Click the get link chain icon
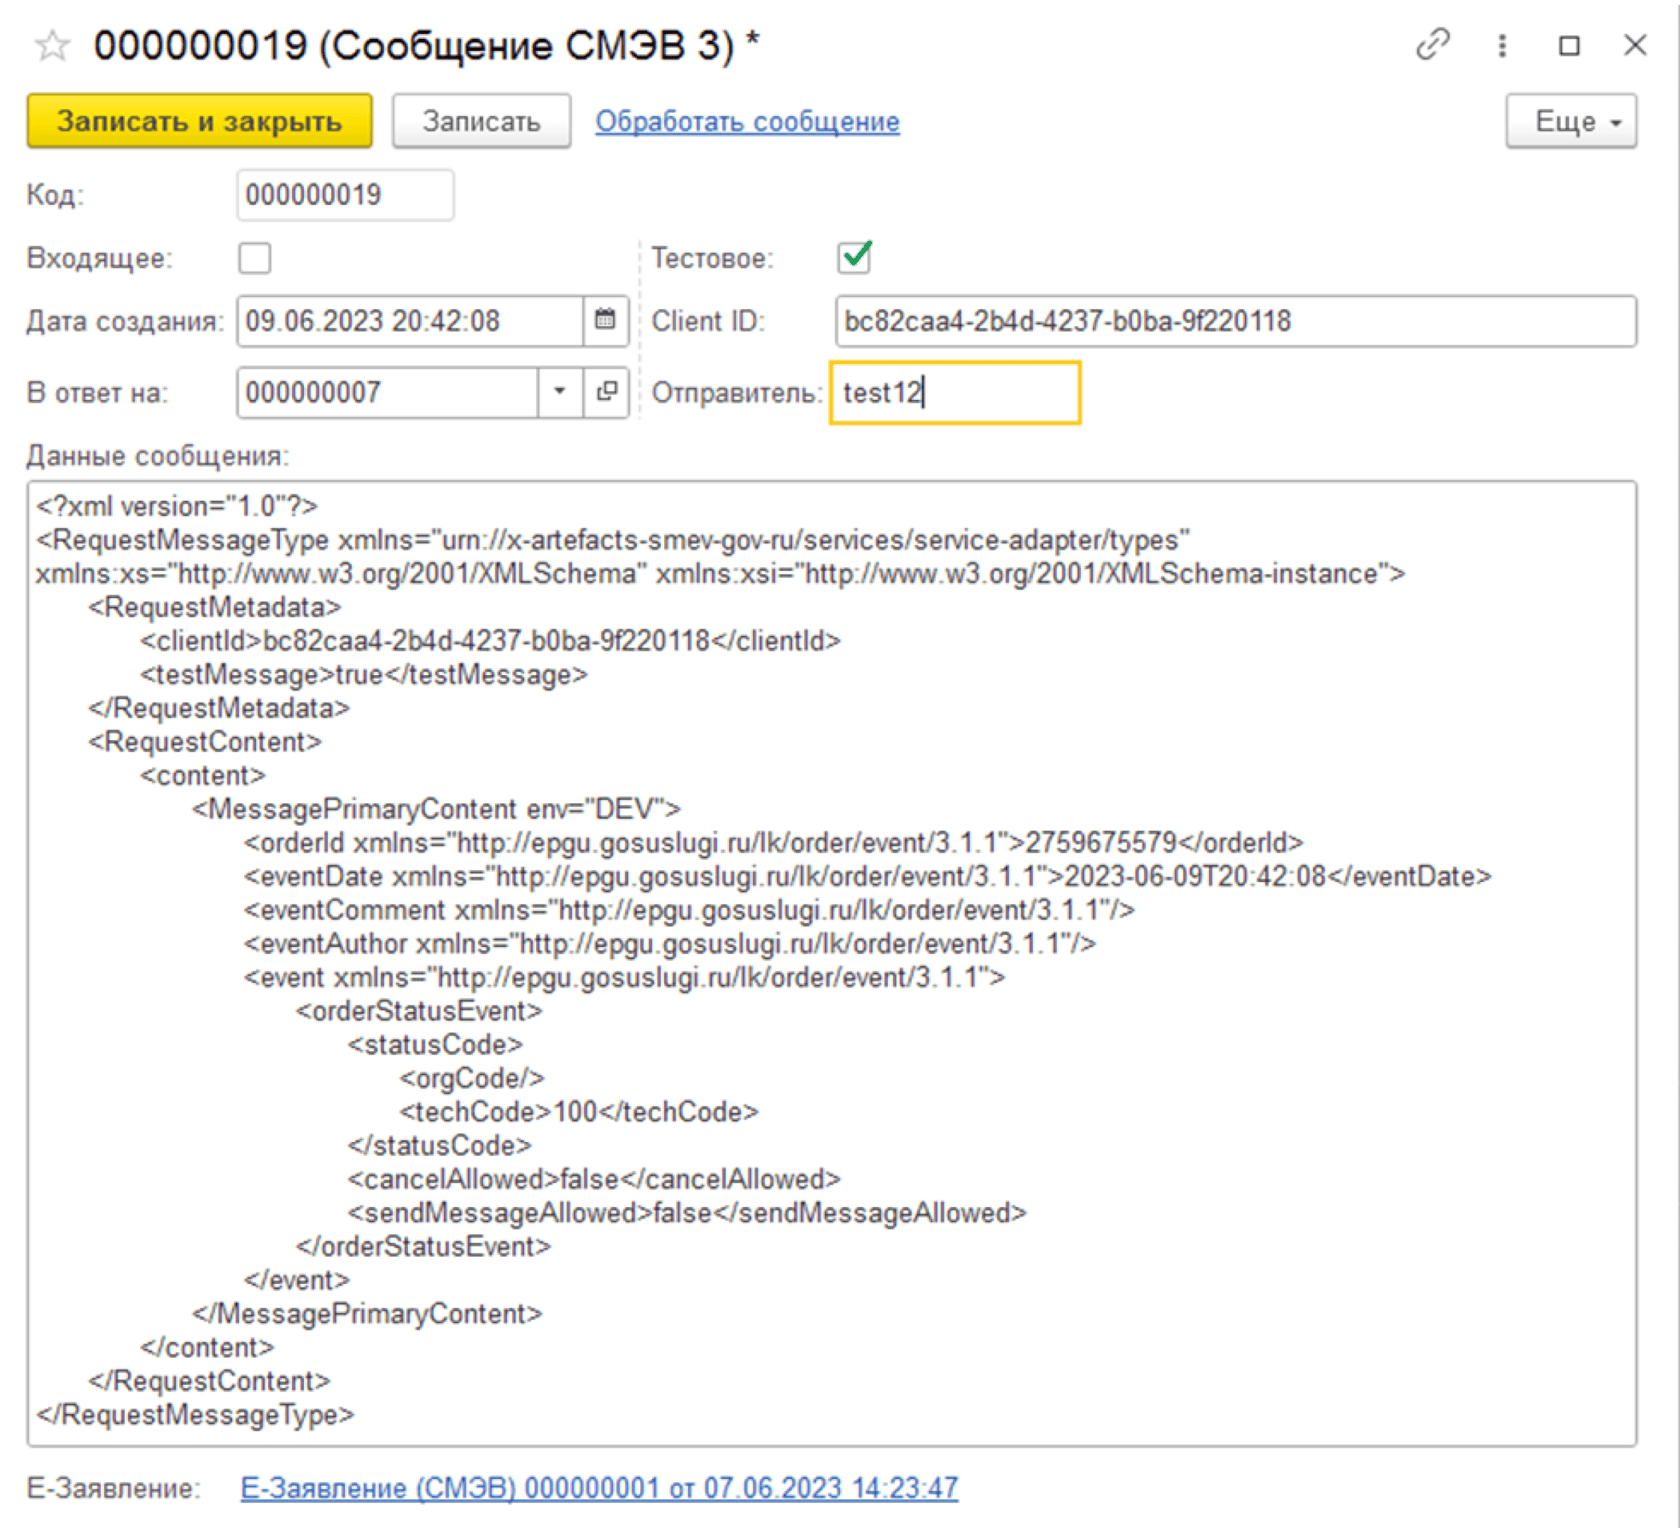Image resolution: width=1680 pixels, height=1528 pixels. 1432,45
